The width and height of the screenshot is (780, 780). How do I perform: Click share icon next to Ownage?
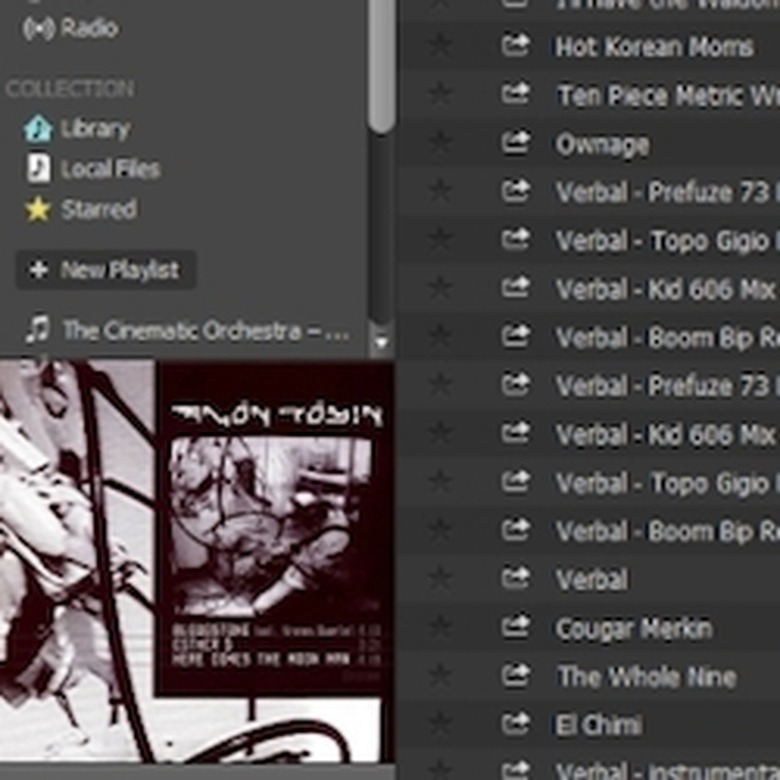point(515,144)
